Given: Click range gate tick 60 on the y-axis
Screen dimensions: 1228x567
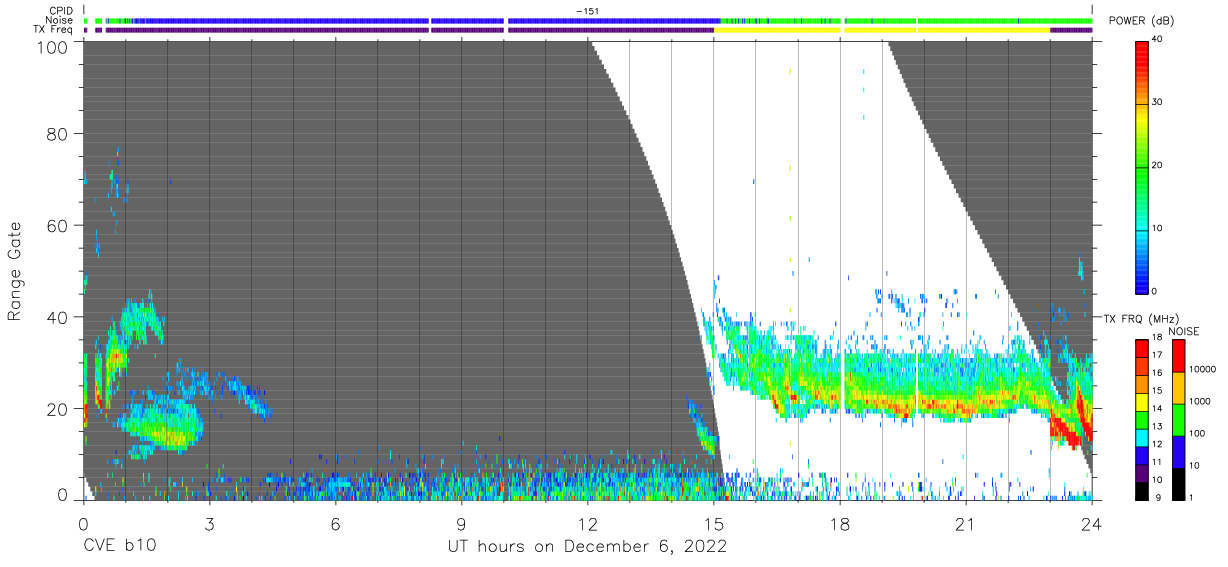Looking at the screenshot, I should click(x=58, y=225).
